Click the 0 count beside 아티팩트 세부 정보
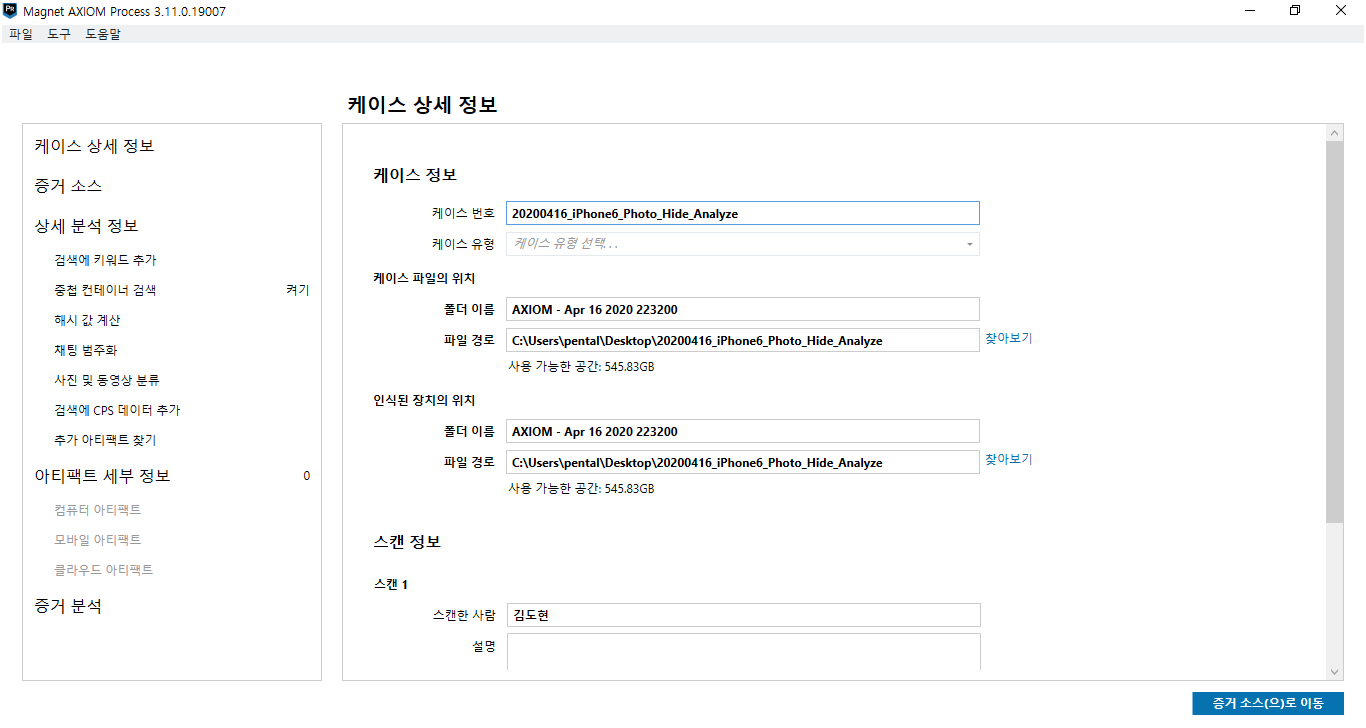 point(307,476)
